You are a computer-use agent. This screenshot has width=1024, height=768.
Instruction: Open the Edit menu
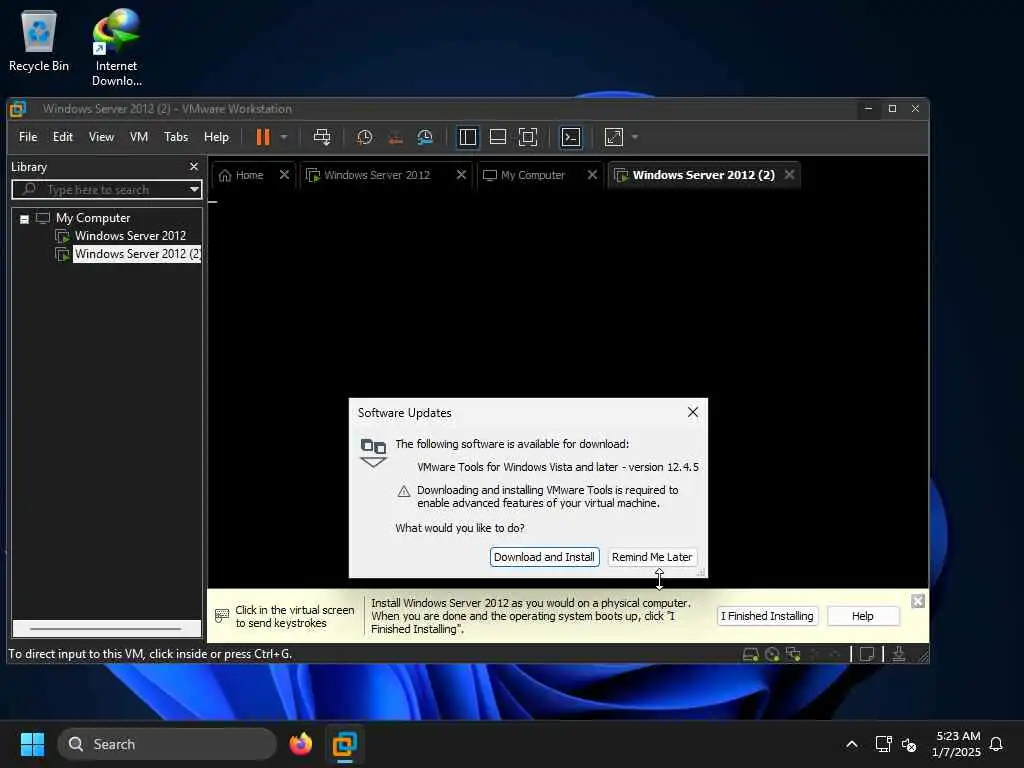click(x=63, y=137)
